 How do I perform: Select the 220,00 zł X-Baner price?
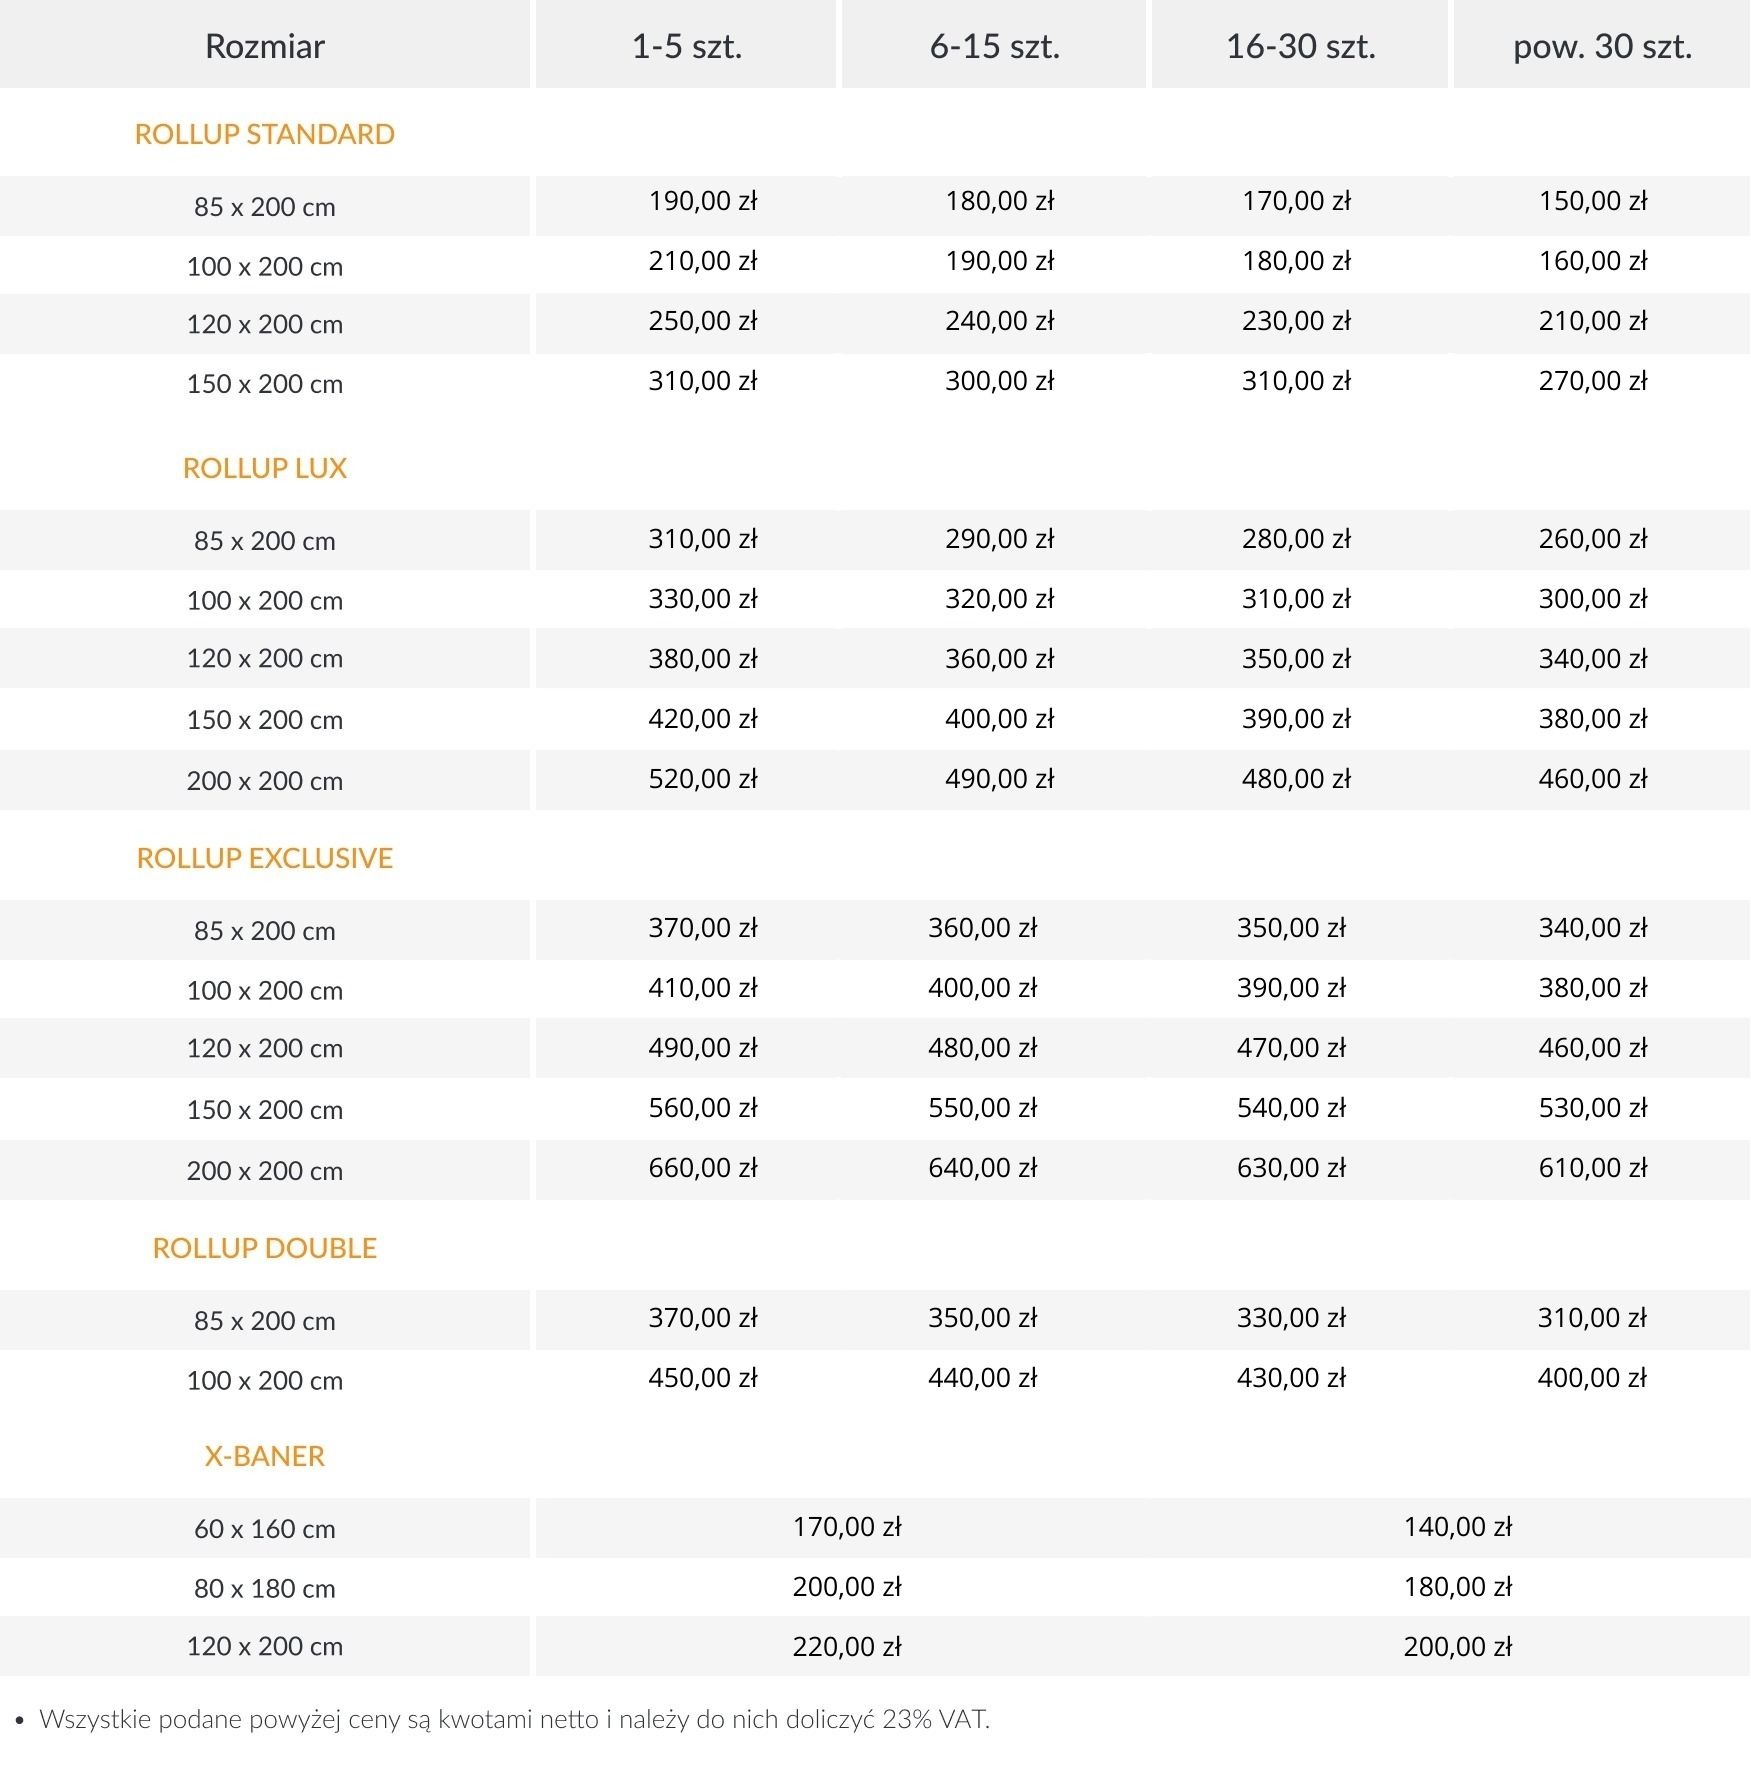846,1647
